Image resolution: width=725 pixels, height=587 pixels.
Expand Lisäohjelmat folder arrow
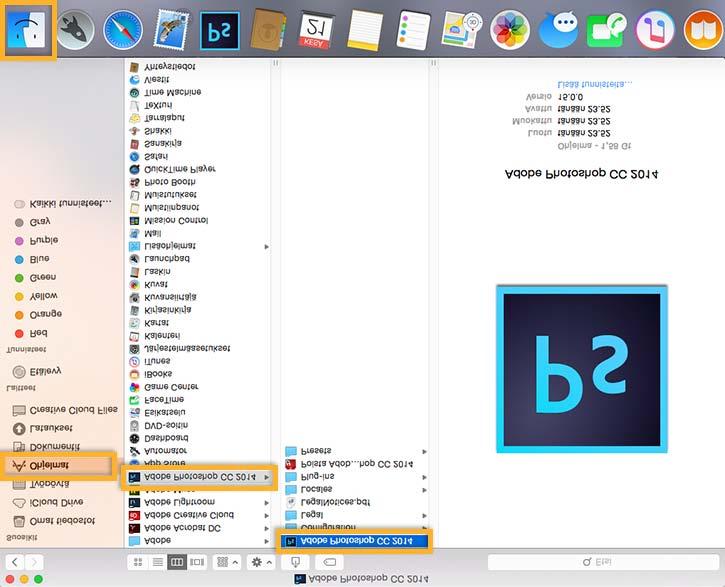(x=266, y=246)
